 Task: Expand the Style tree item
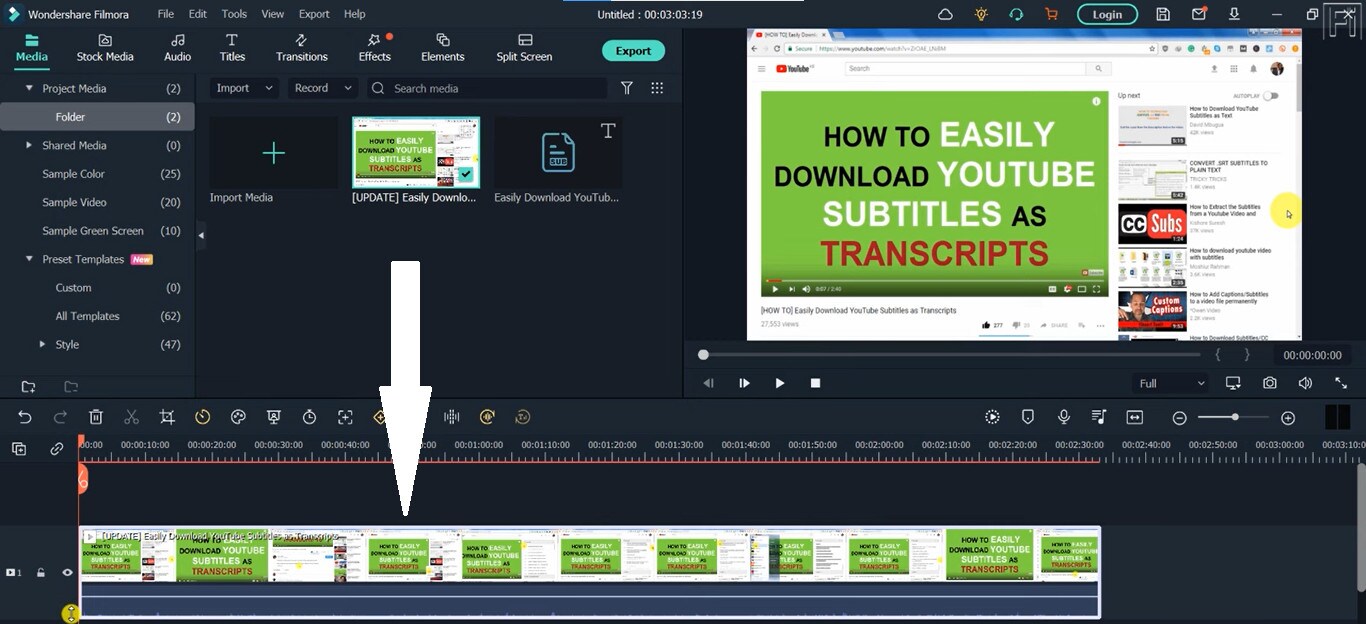(42, 344)
